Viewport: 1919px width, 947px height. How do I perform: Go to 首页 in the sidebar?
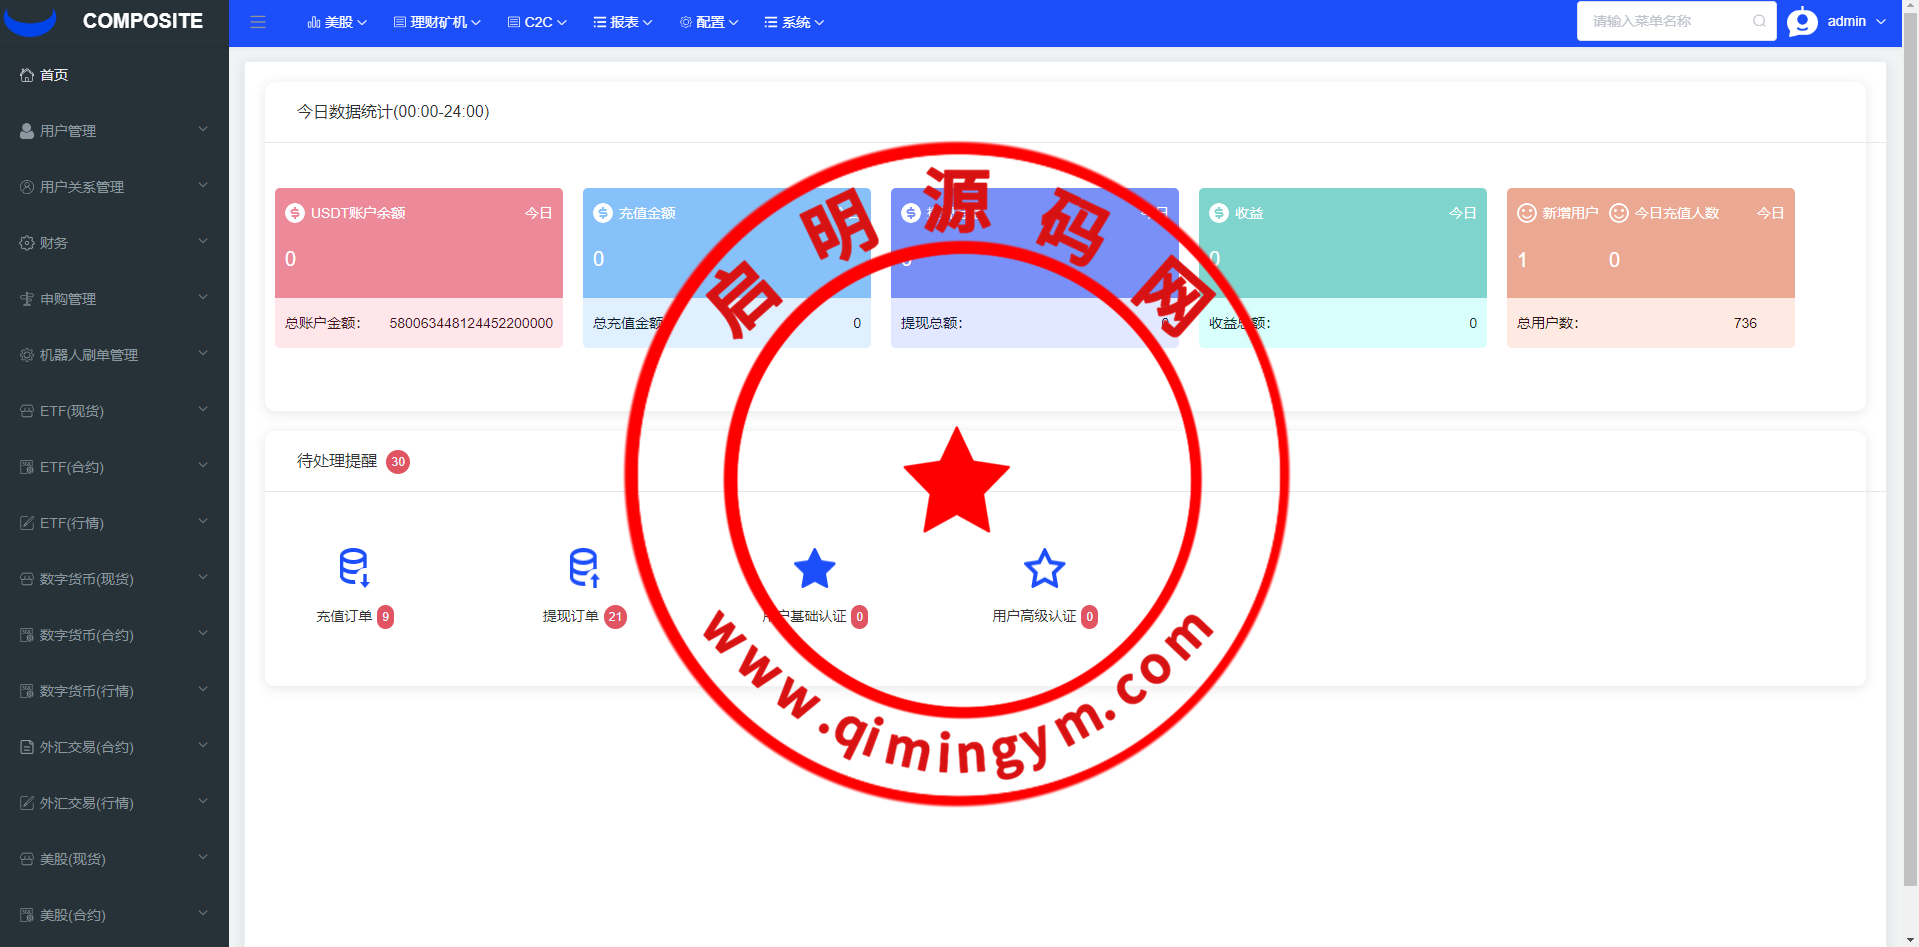tap(54, 75)
